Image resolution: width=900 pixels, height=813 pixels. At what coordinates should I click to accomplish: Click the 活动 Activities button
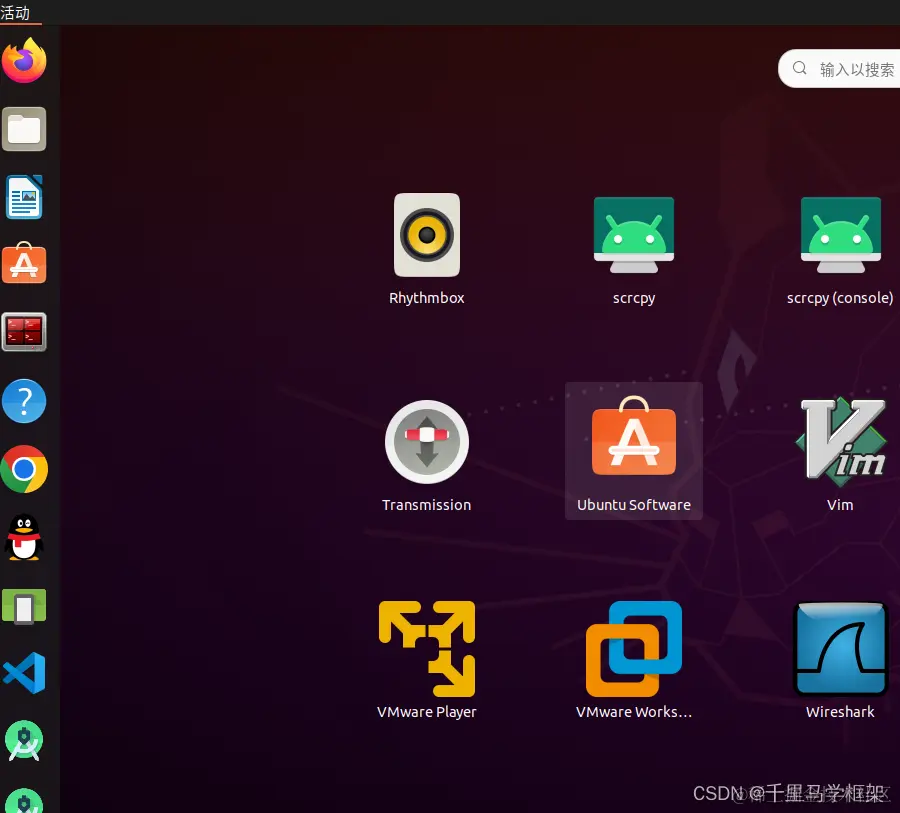15,13
